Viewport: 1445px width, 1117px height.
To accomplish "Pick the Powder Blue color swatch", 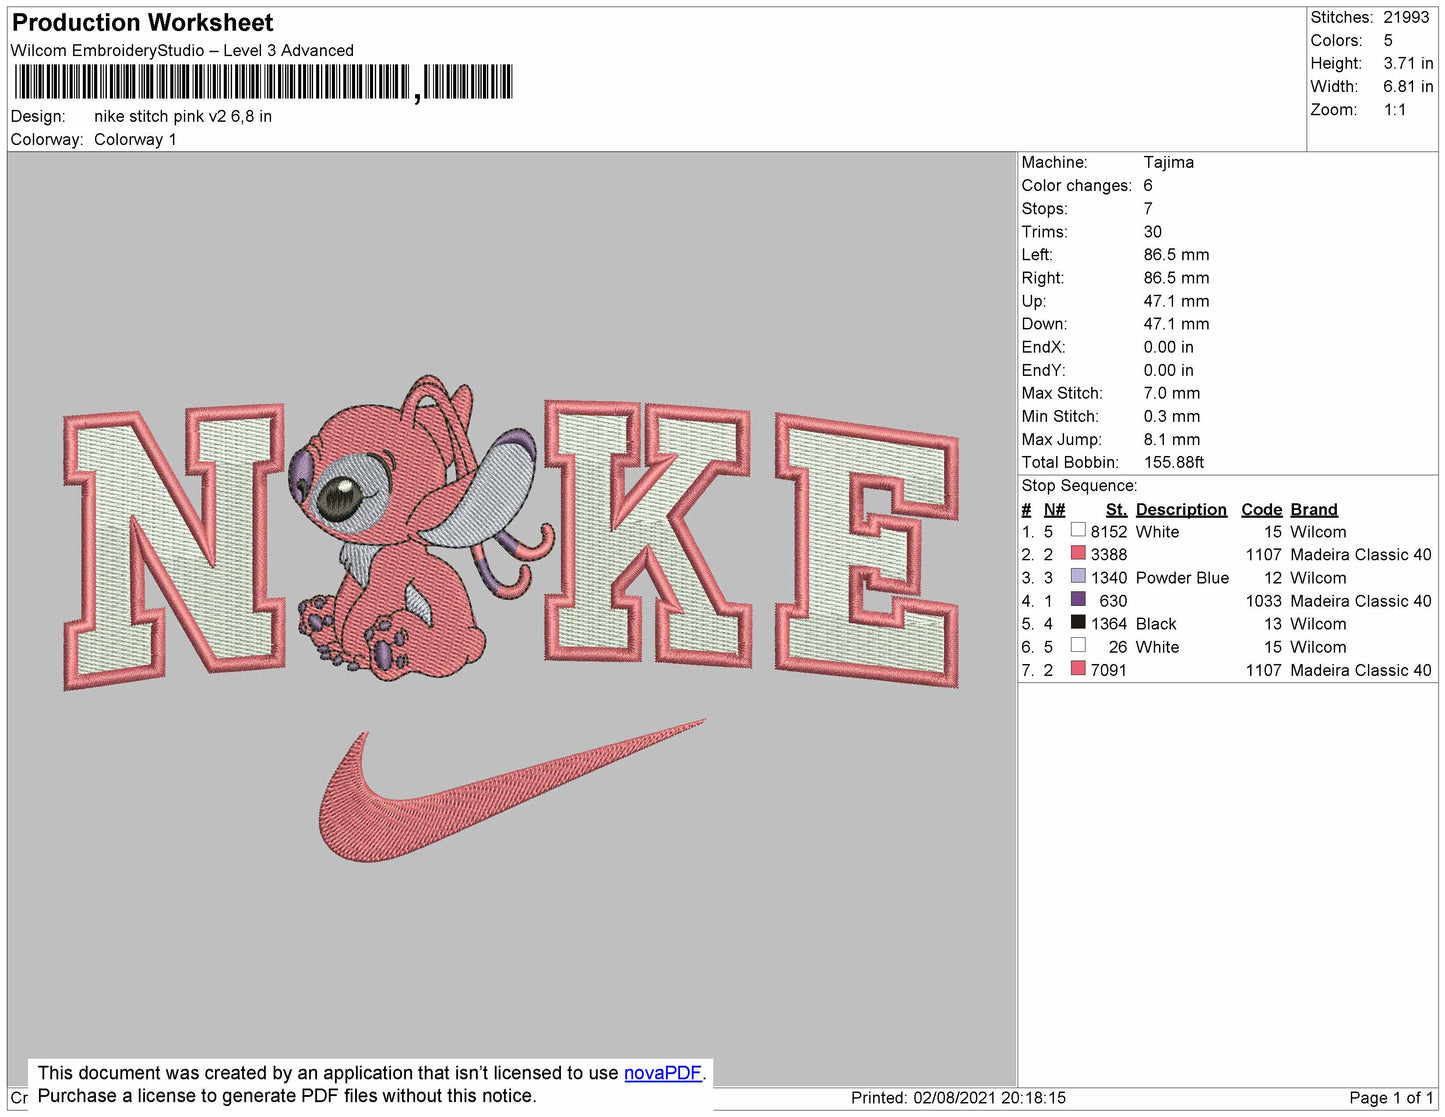I will 1078,576.
